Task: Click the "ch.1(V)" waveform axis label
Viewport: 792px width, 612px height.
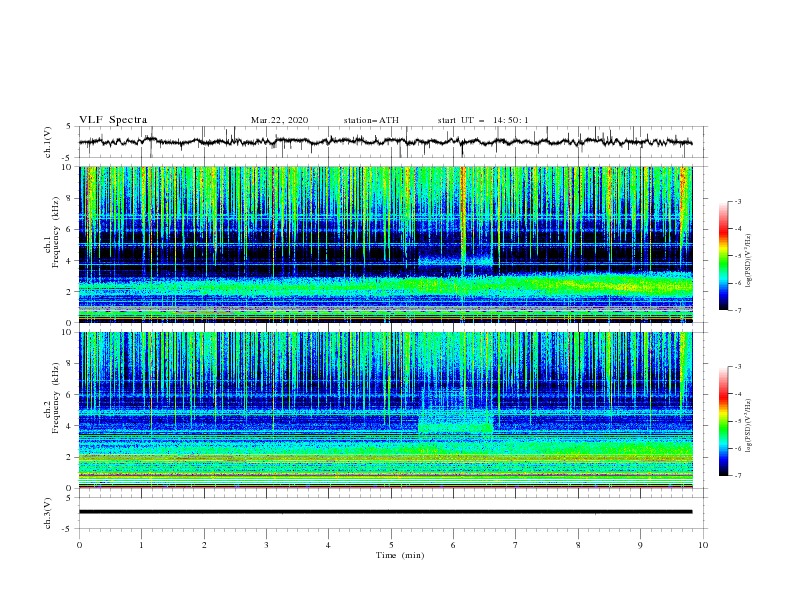Action: (48, 142)
